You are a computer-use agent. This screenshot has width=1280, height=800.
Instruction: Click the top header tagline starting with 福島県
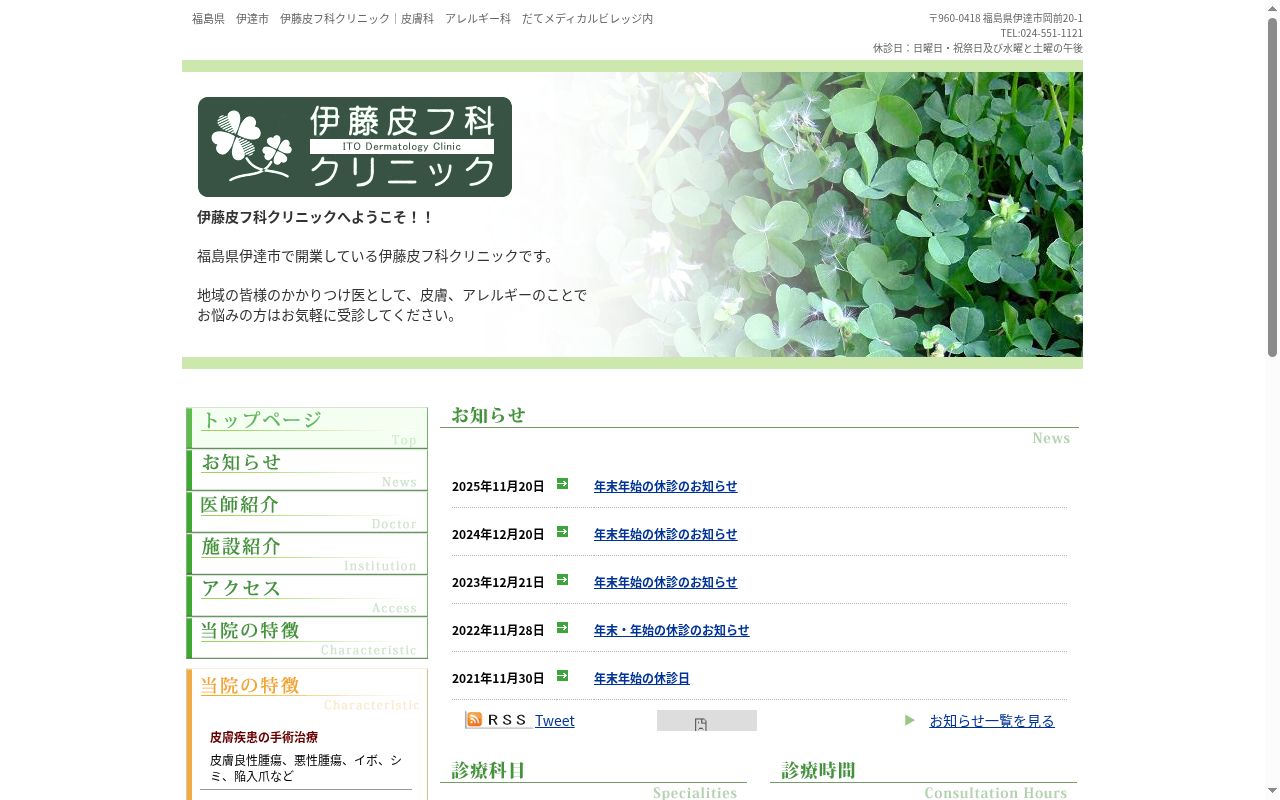[423, 19]
